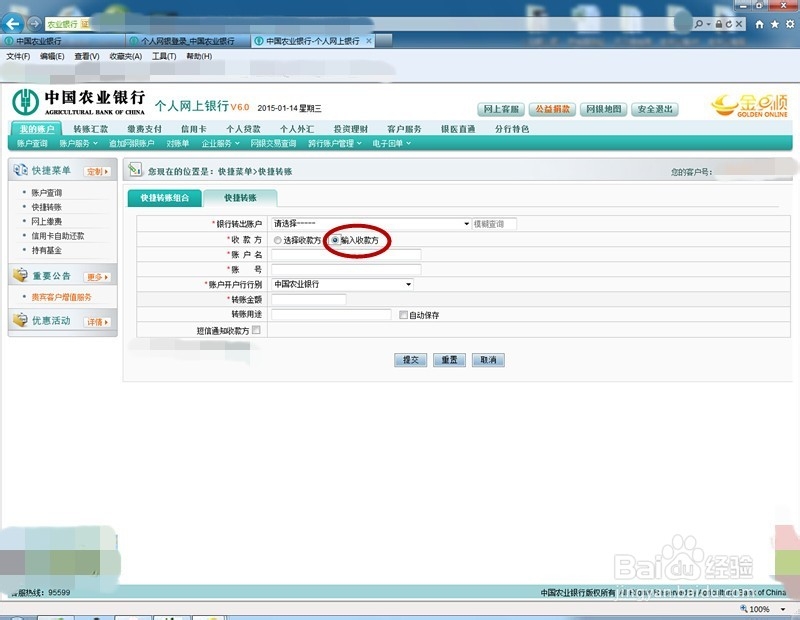Viewport: 800px width, 620px height.
Task: Open the 个人贷款 navigation tab
Action: (243, 129)
